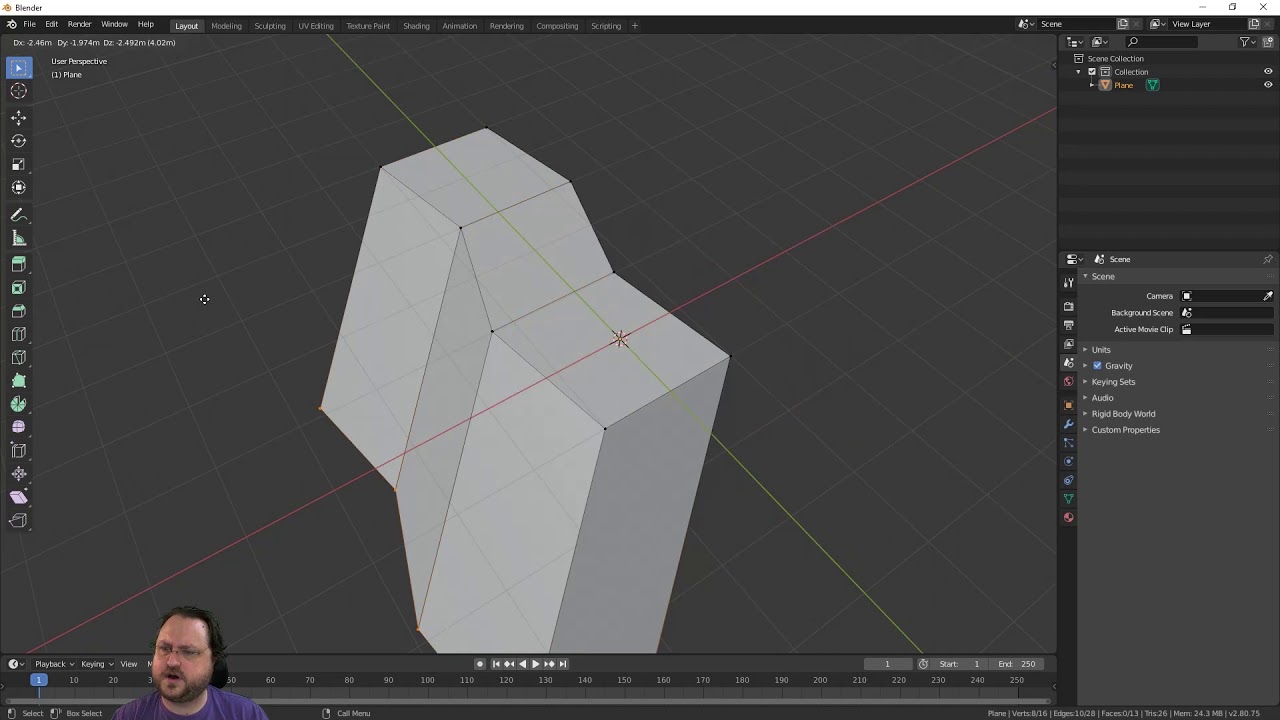
Task: Hide Collection with its eye icon
Action: pos(1268,72)
